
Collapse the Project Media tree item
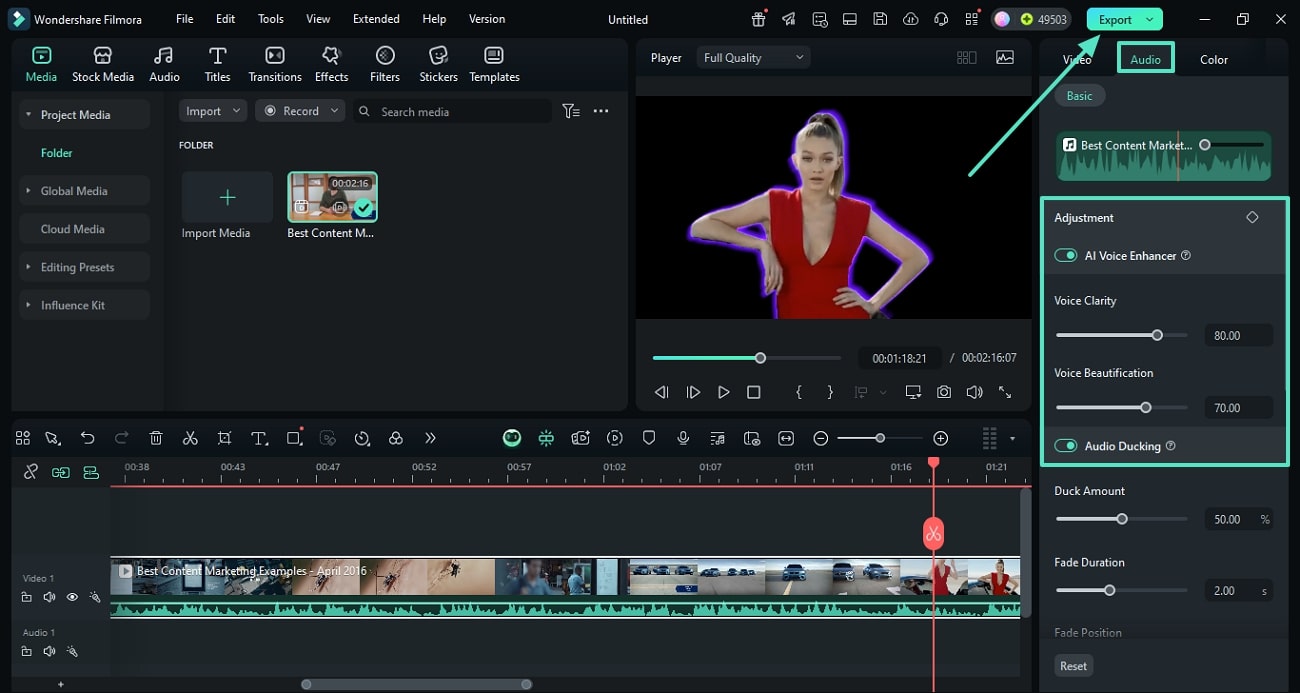(x=29, y=115)
